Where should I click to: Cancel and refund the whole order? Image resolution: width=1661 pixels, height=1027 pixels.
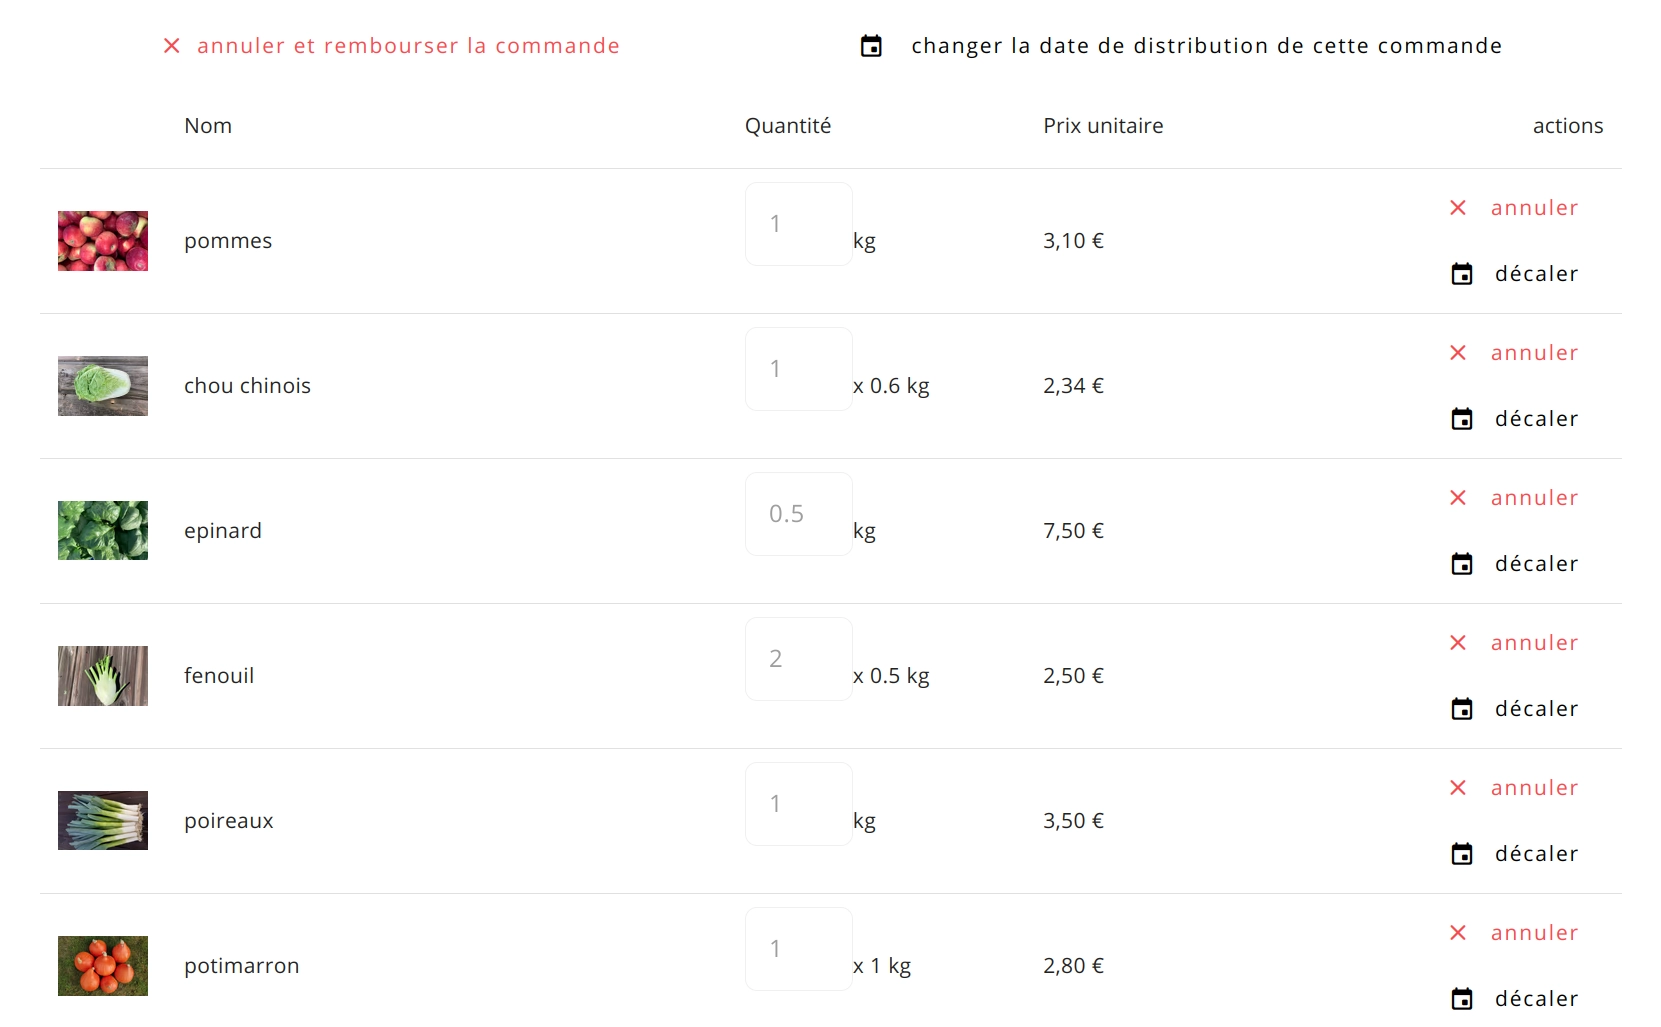408,46
